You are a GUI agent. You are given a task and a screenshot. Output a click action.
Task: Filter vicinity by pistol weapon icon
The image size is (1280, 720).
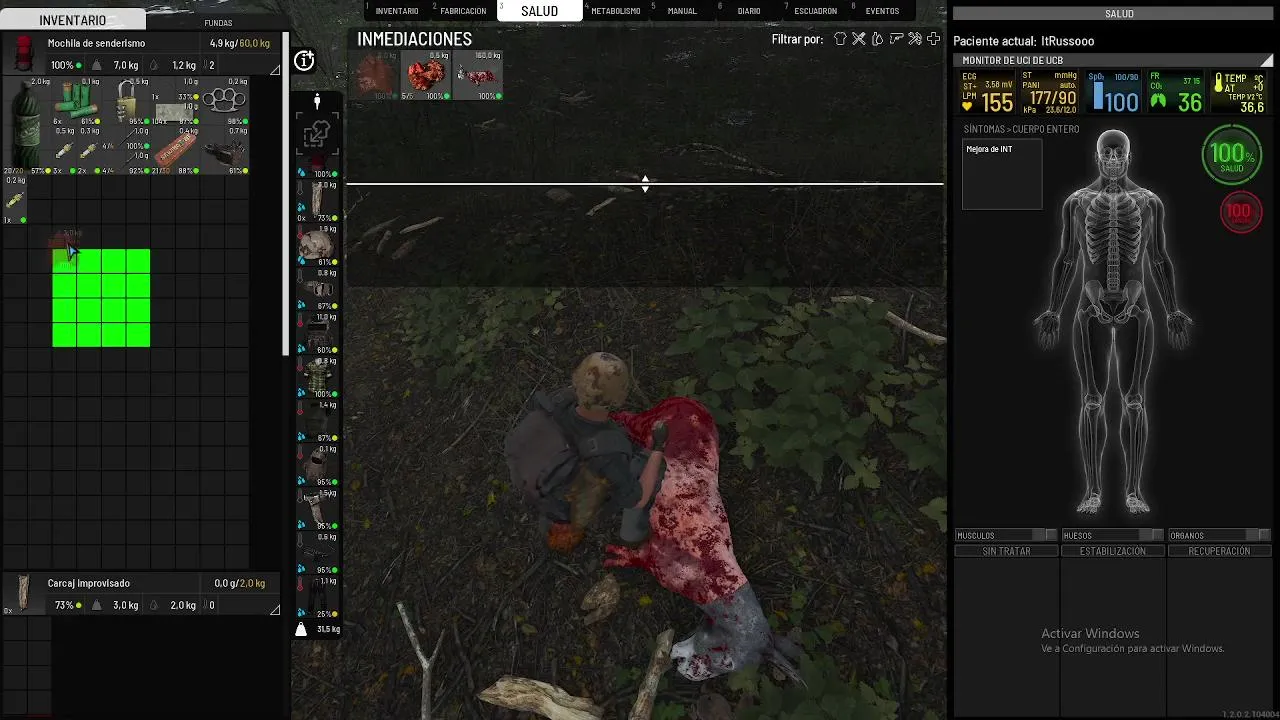[x=896, y=39]
